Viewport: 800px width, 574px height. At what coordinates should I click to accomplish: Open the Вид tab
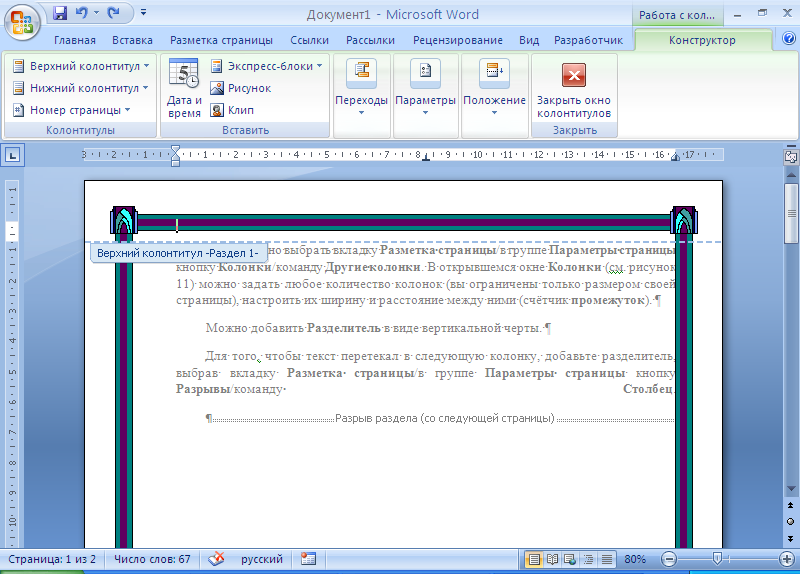529,40
